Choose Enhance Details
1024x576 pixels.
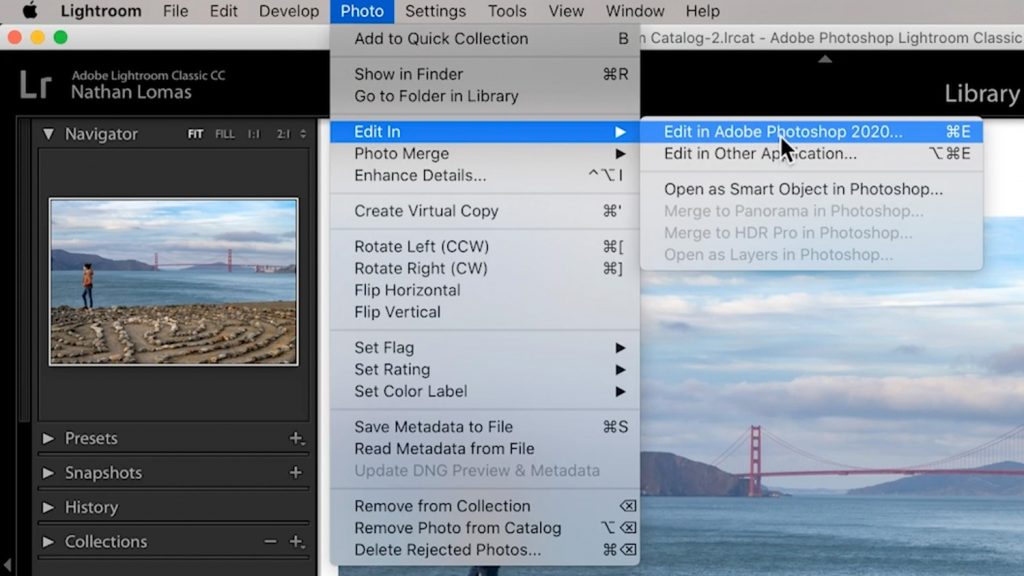pos(485,175)
